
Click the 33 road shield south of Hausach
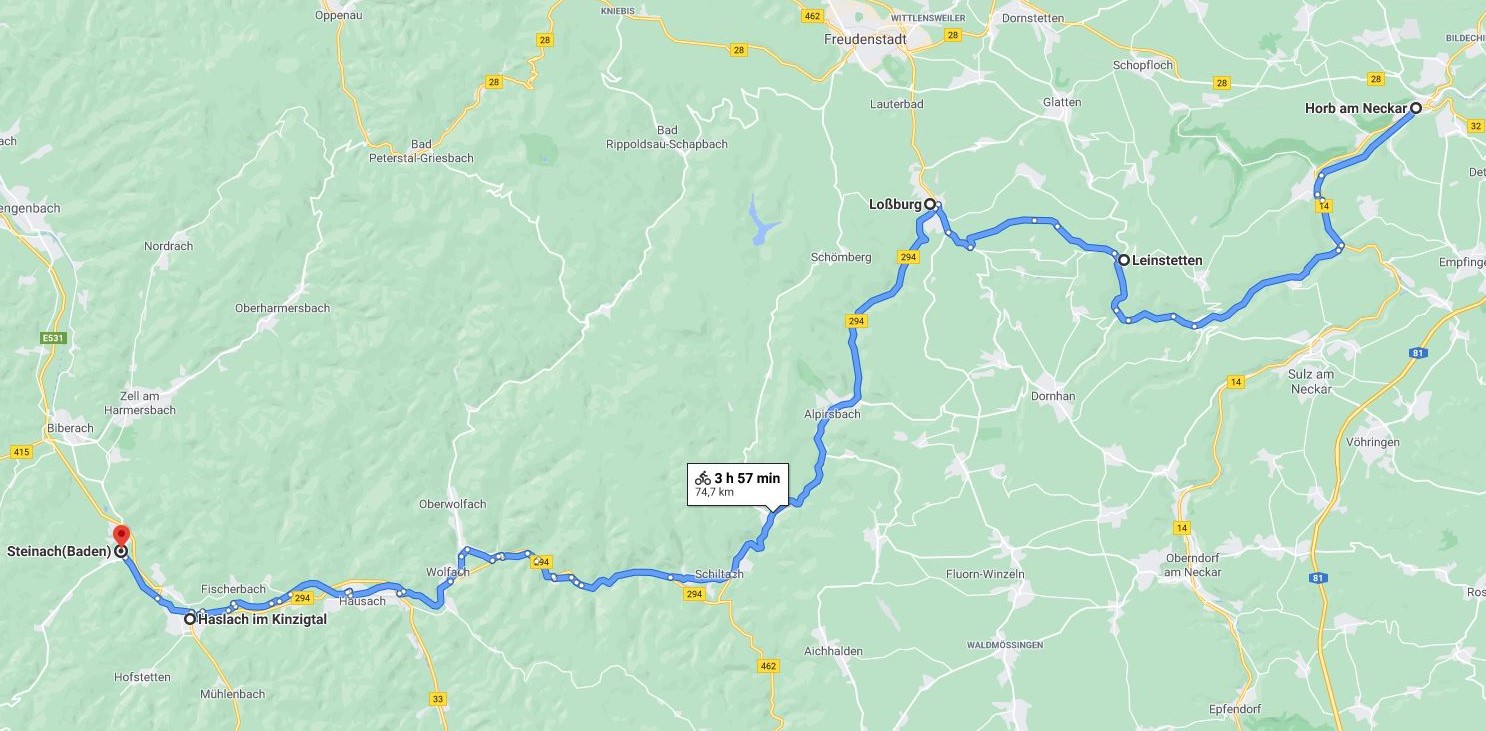438,698
